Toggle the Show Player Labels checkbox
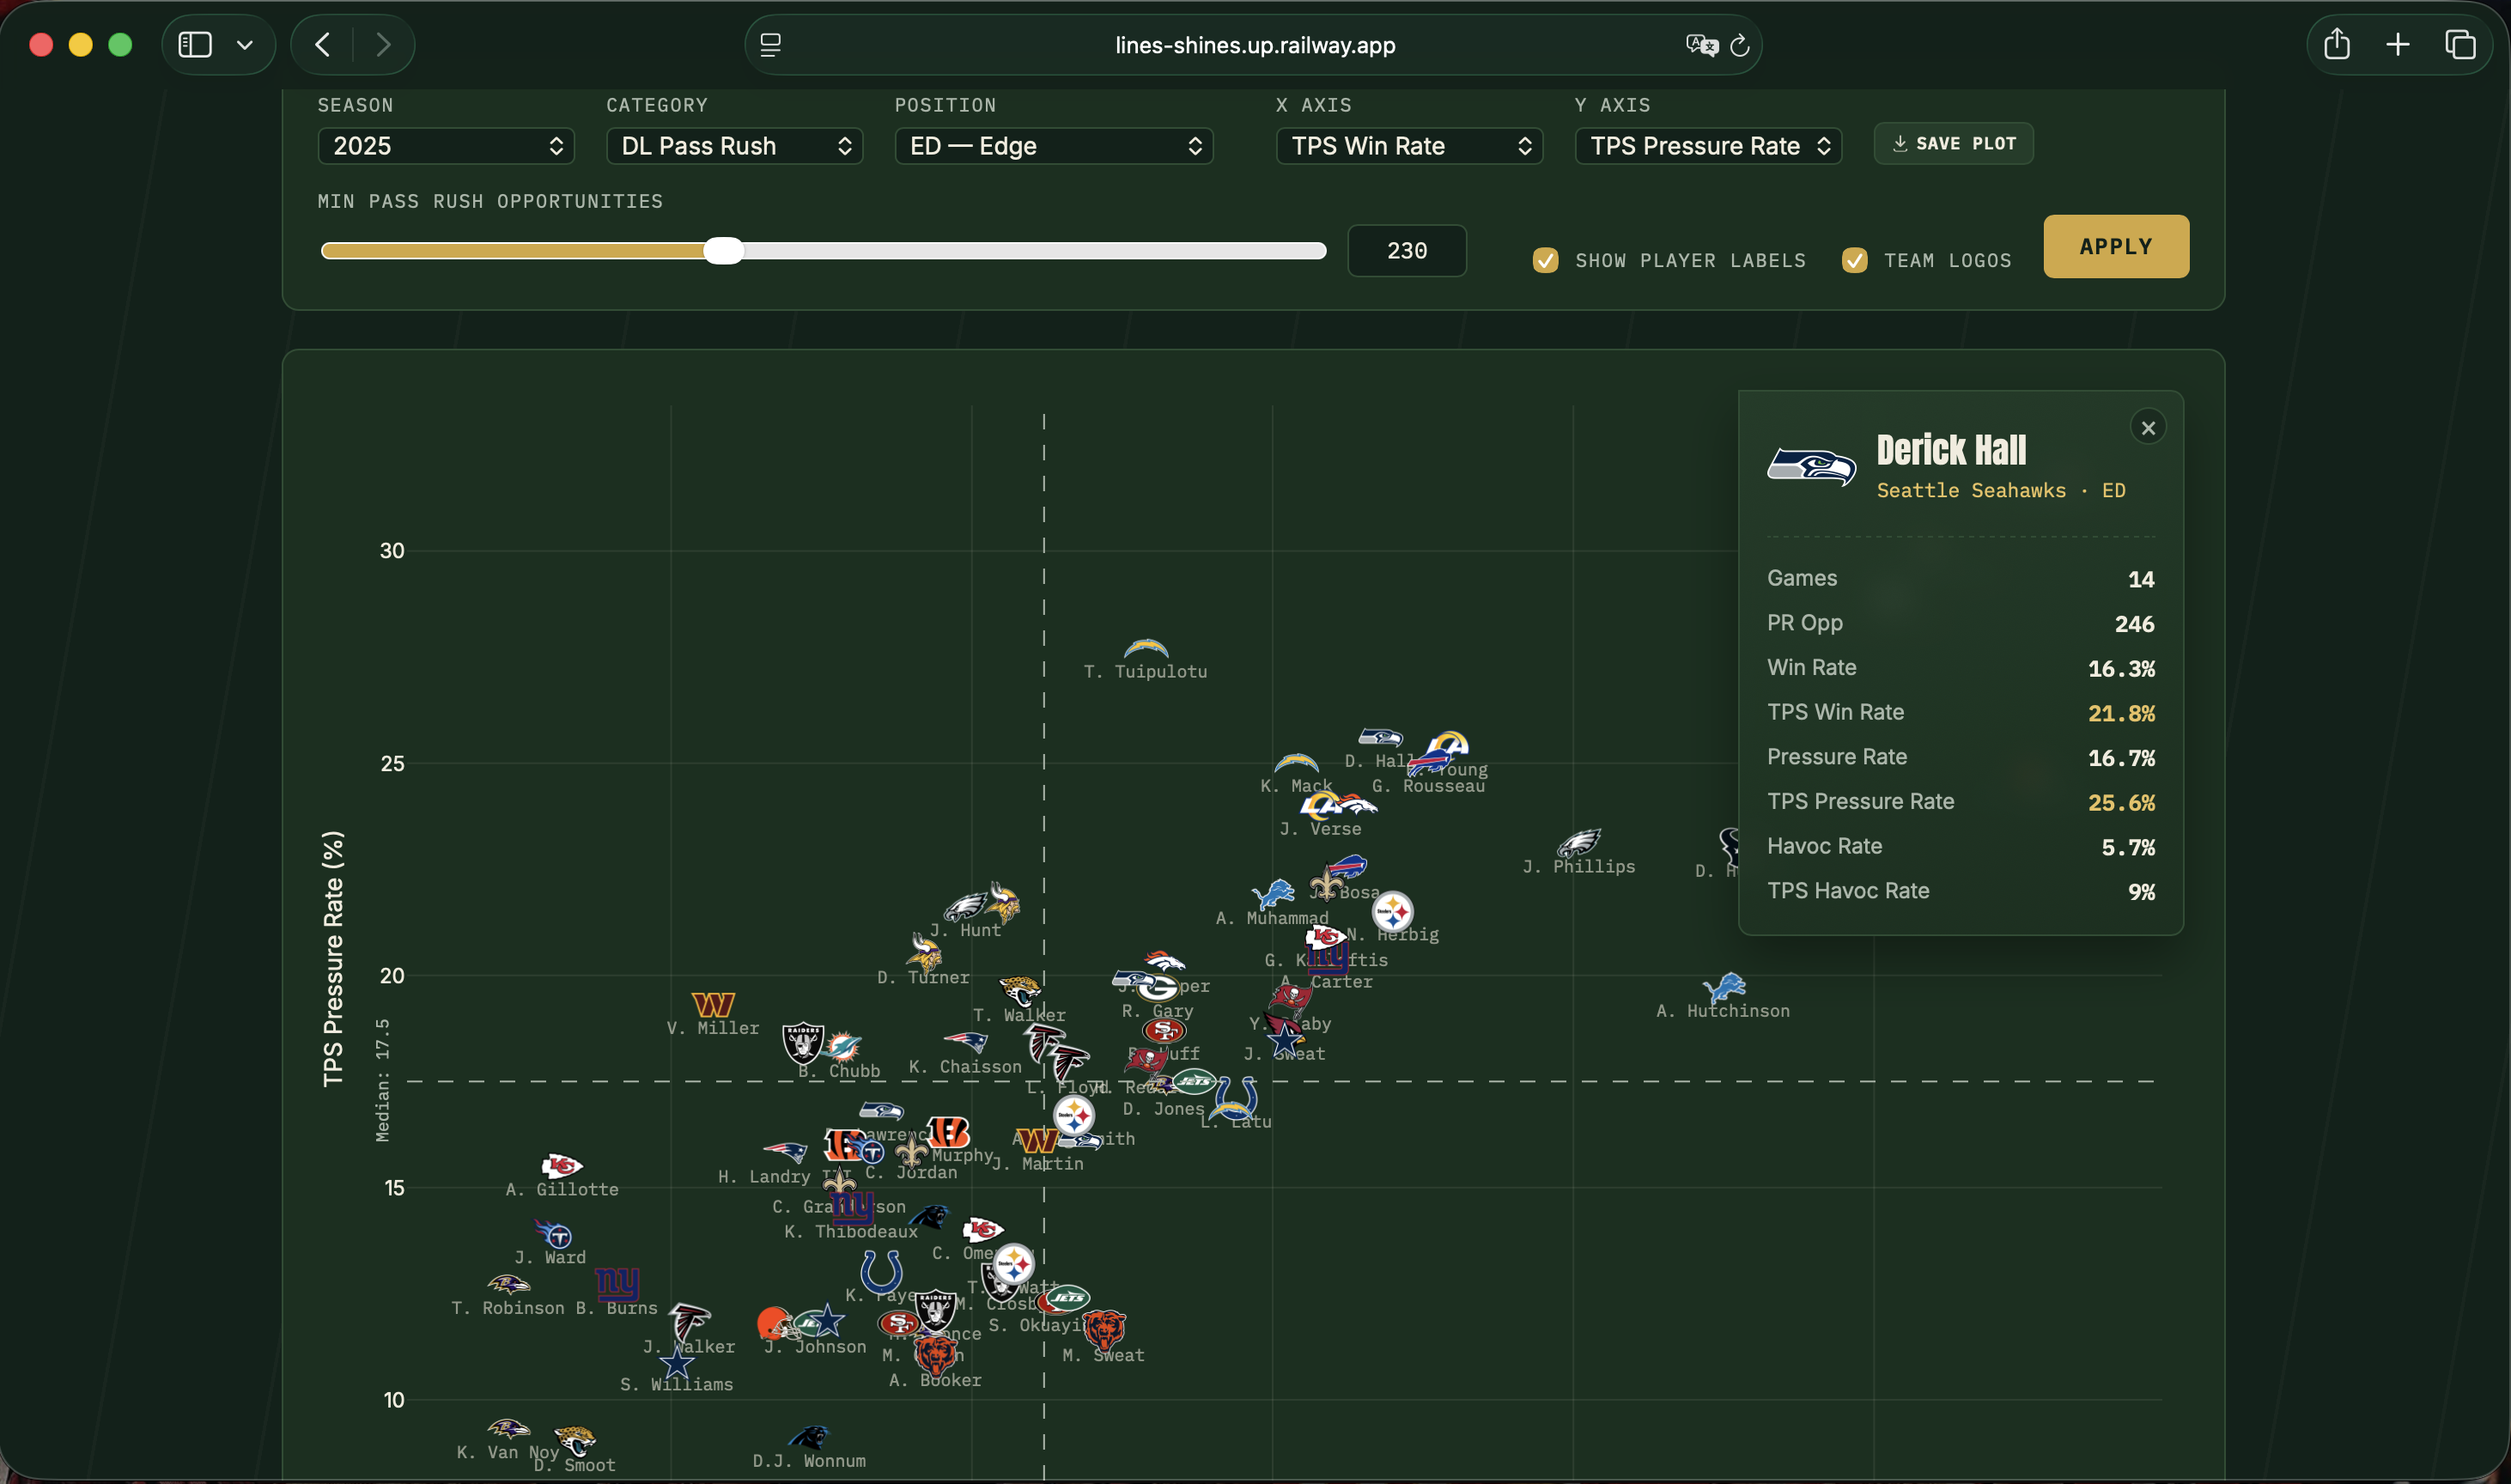This screenshot has width=2511, height=1484. pos(1545,261)
